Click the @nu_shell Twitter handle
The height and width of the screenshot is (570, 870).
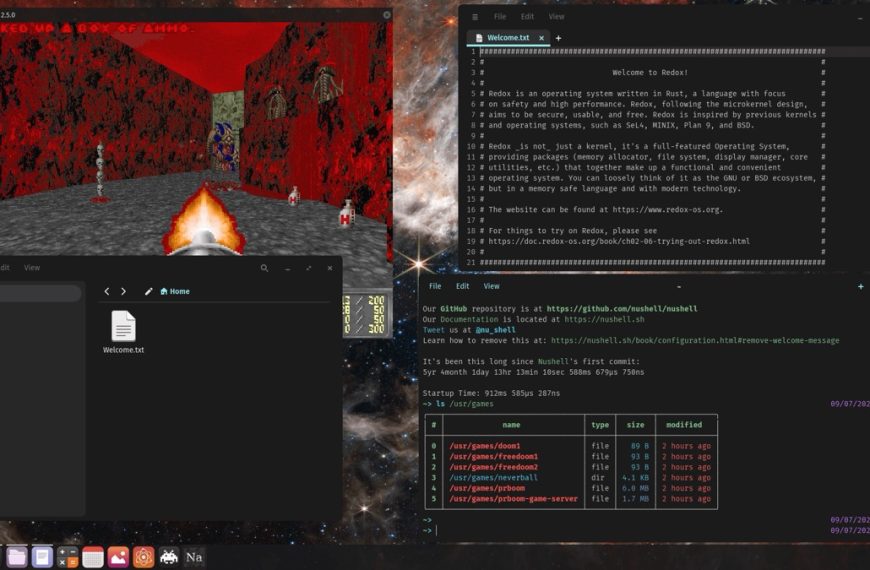tap(495, 330)
